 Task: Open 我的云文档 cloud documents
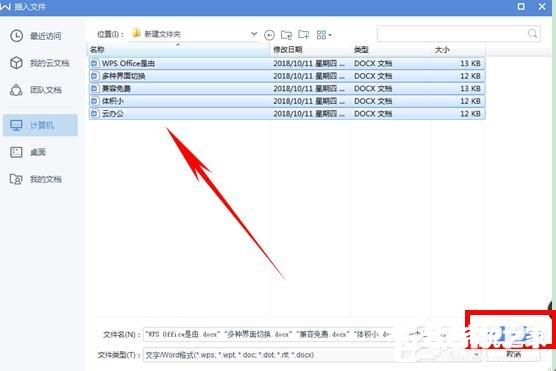pos(39,63)
